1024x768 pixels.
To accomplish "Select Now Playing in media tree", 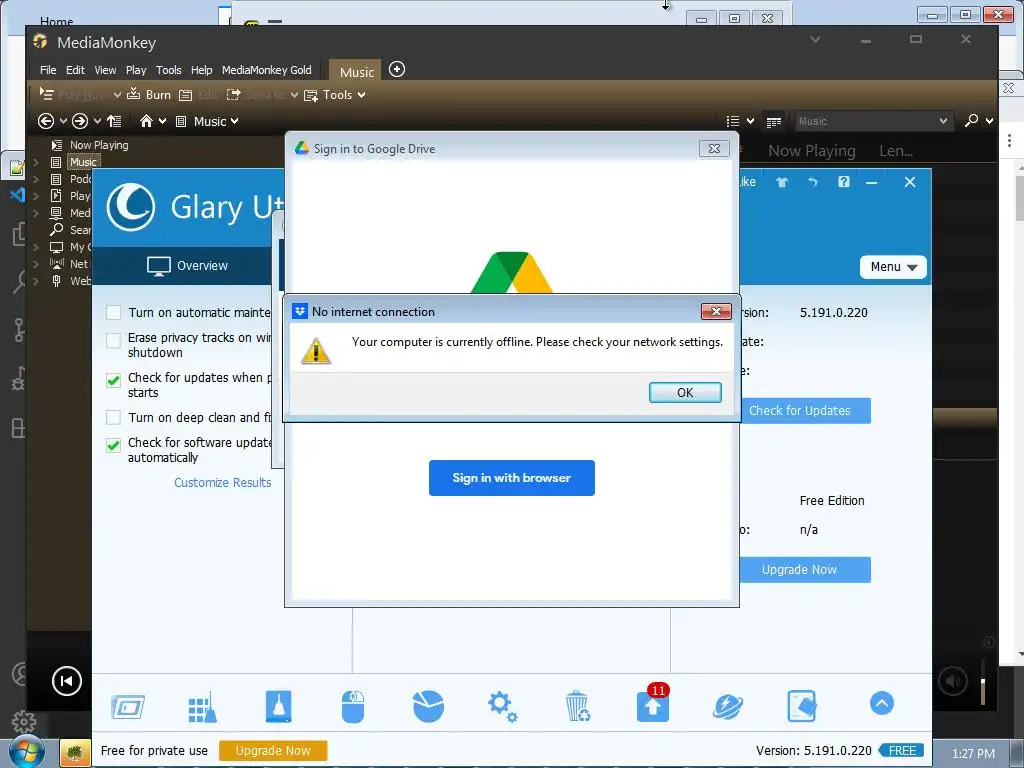I will tap(99, 145).
